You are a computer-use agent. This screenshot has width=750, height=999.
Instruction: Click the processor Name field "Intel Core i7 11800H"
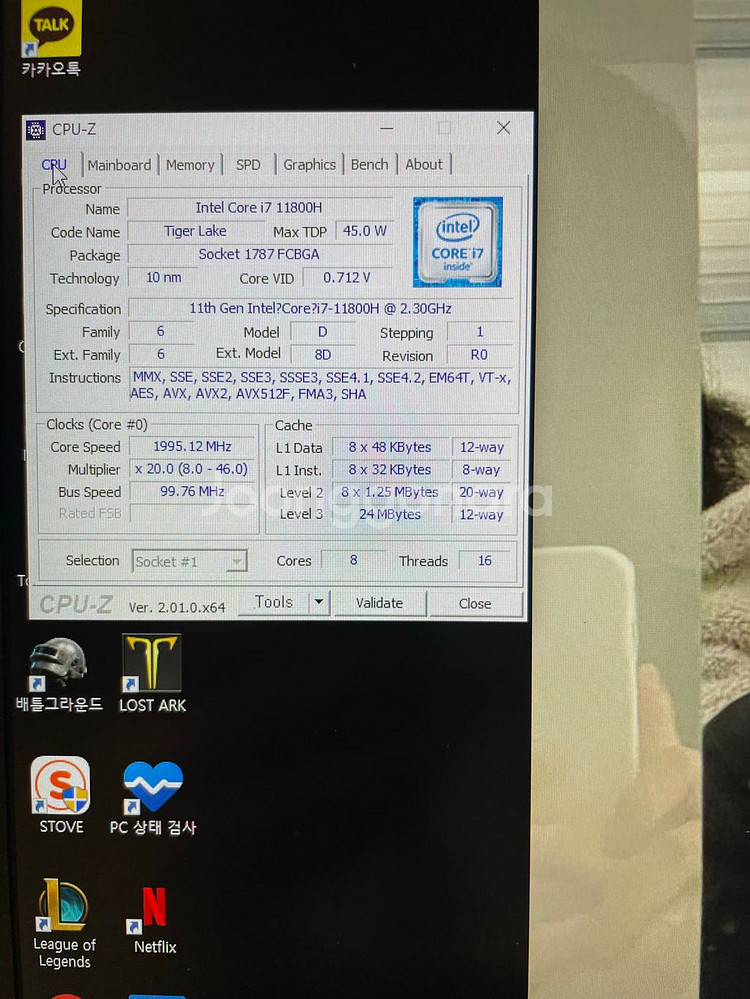click(x=259, y=208)
